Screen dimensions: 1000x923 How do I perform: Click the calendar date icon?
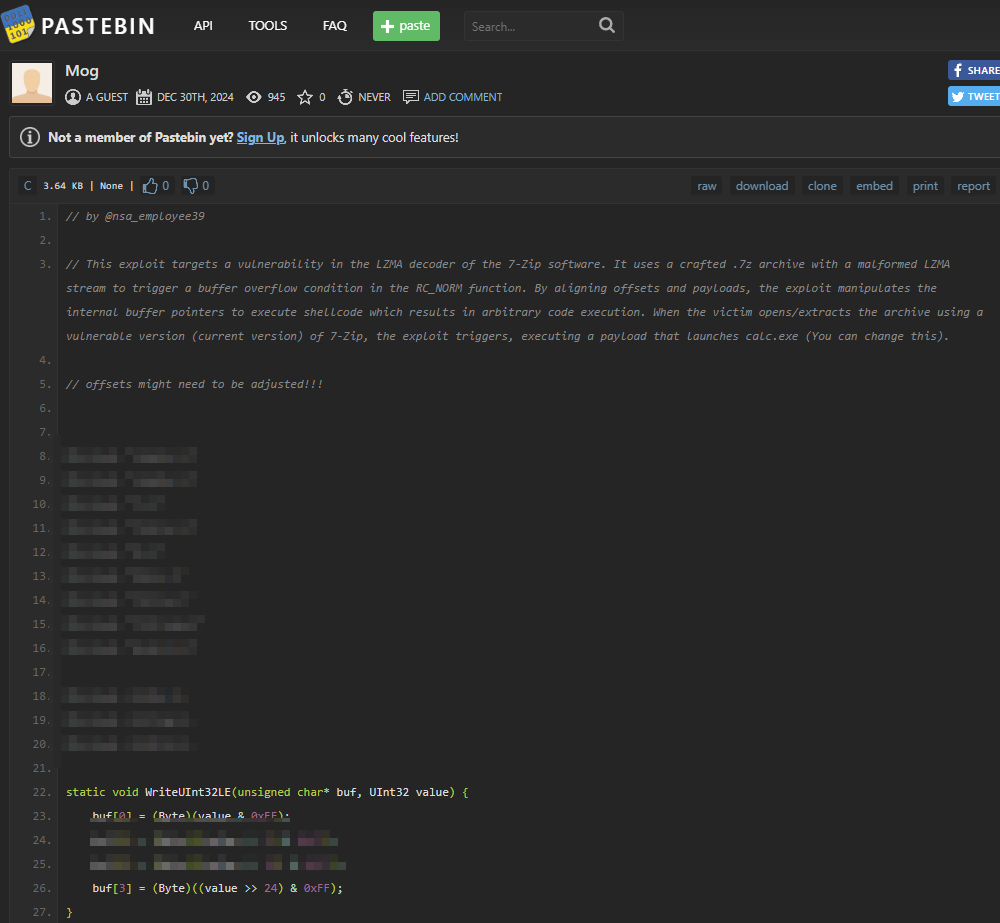[x=144, y=97]
